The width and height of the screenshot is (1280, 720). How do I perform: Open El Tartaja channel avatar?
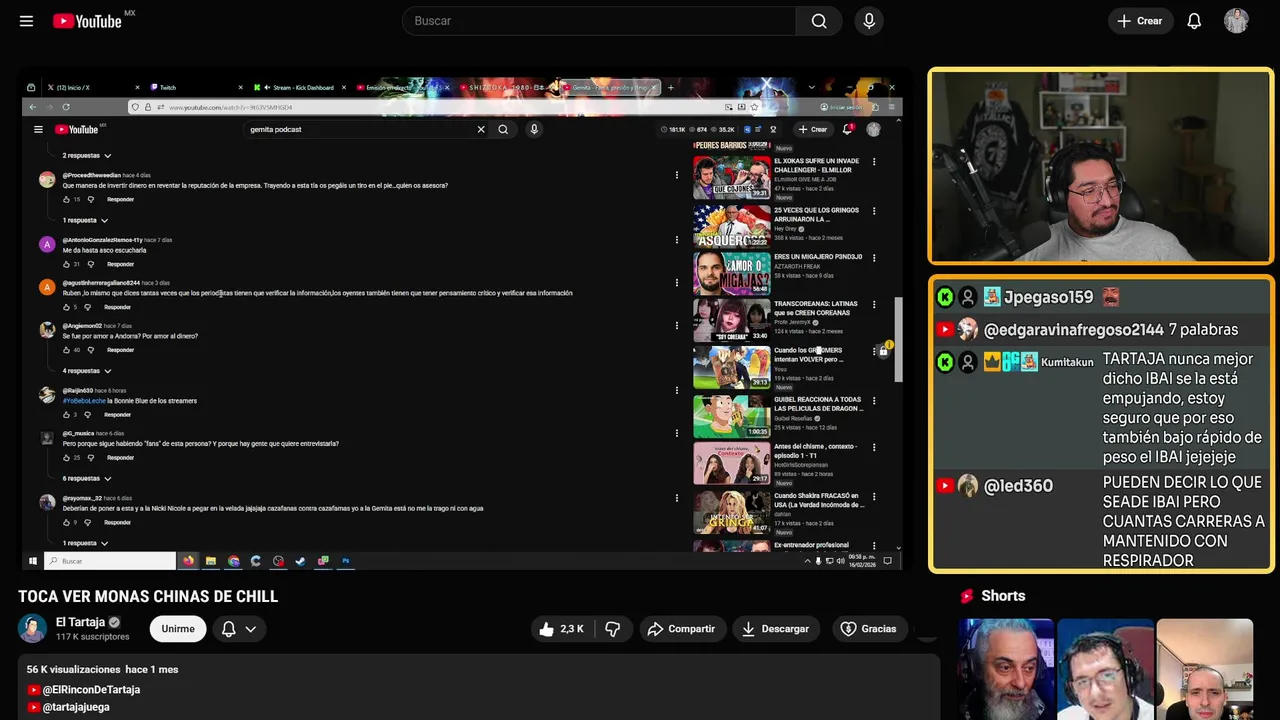[33, 629]
